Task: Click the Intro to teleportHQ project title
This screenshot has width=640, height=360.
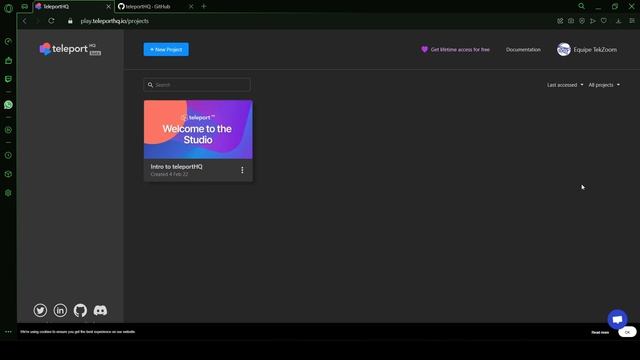Action: click(x=176, y=167)
